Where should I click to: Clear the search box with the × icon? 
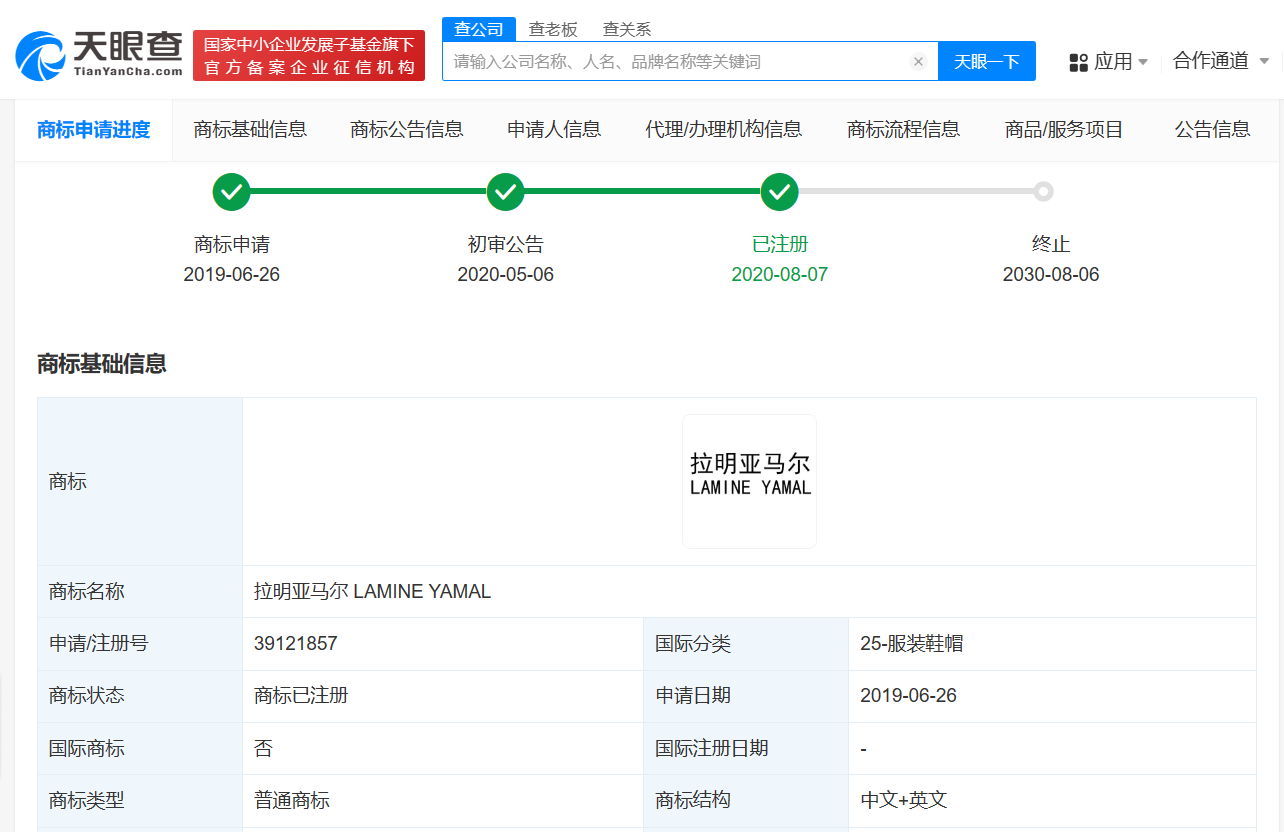918,61
